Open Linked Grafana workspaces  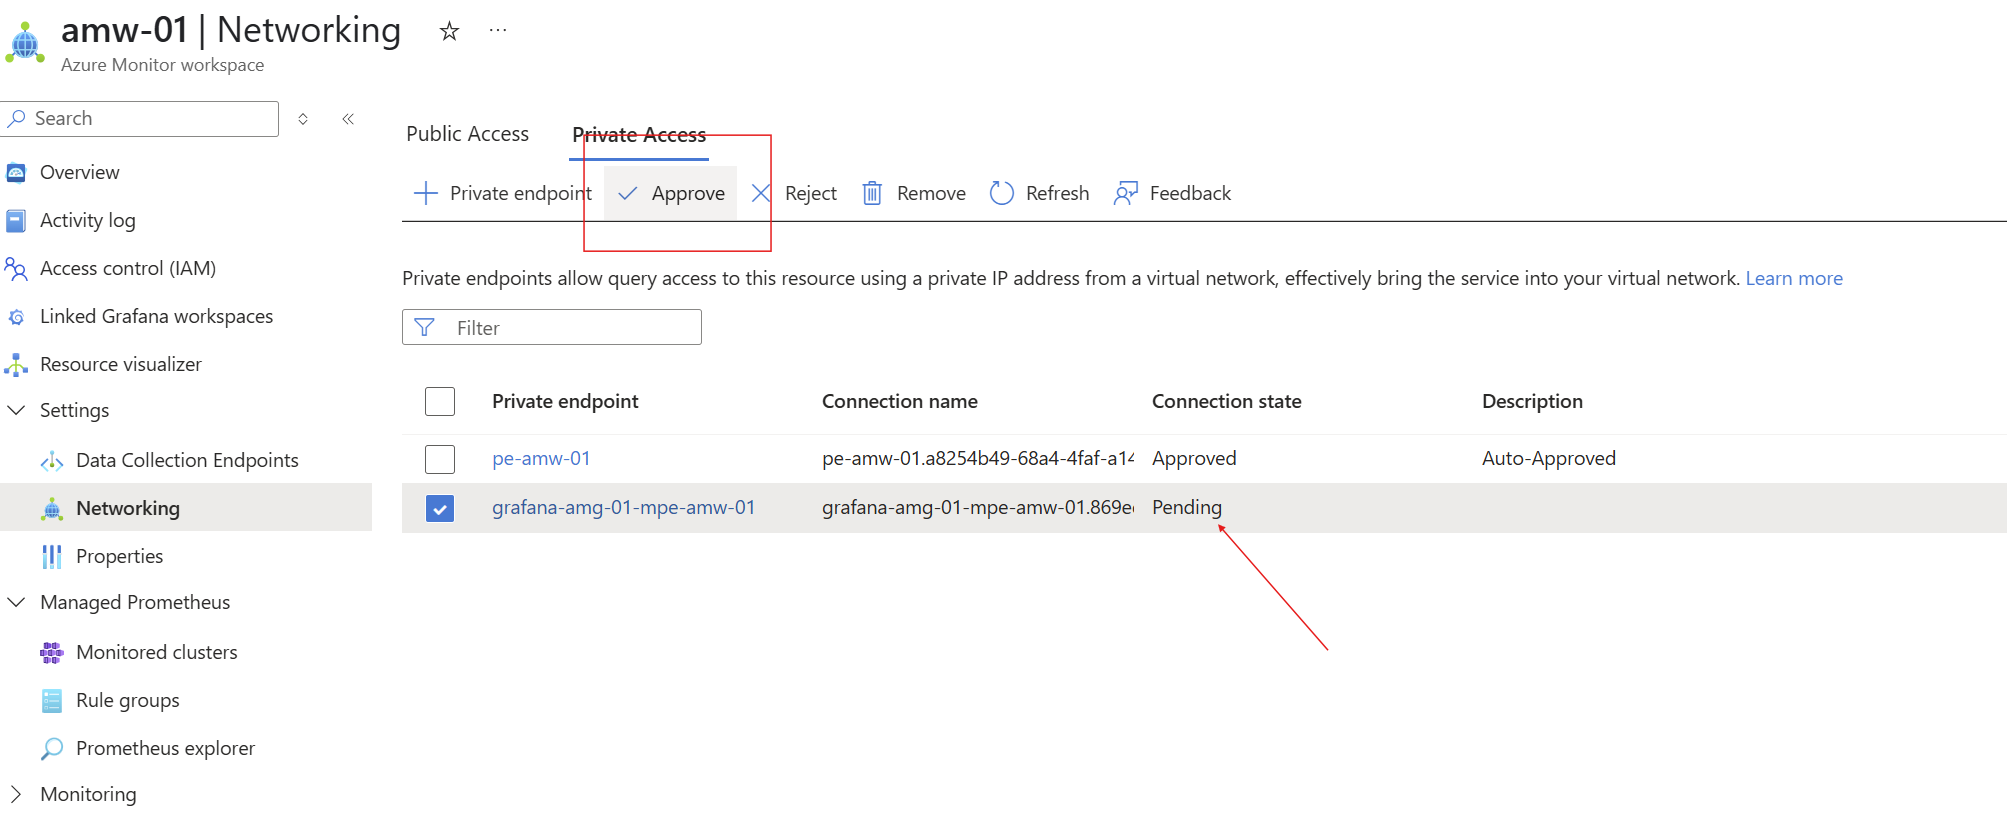coord(157,317)
